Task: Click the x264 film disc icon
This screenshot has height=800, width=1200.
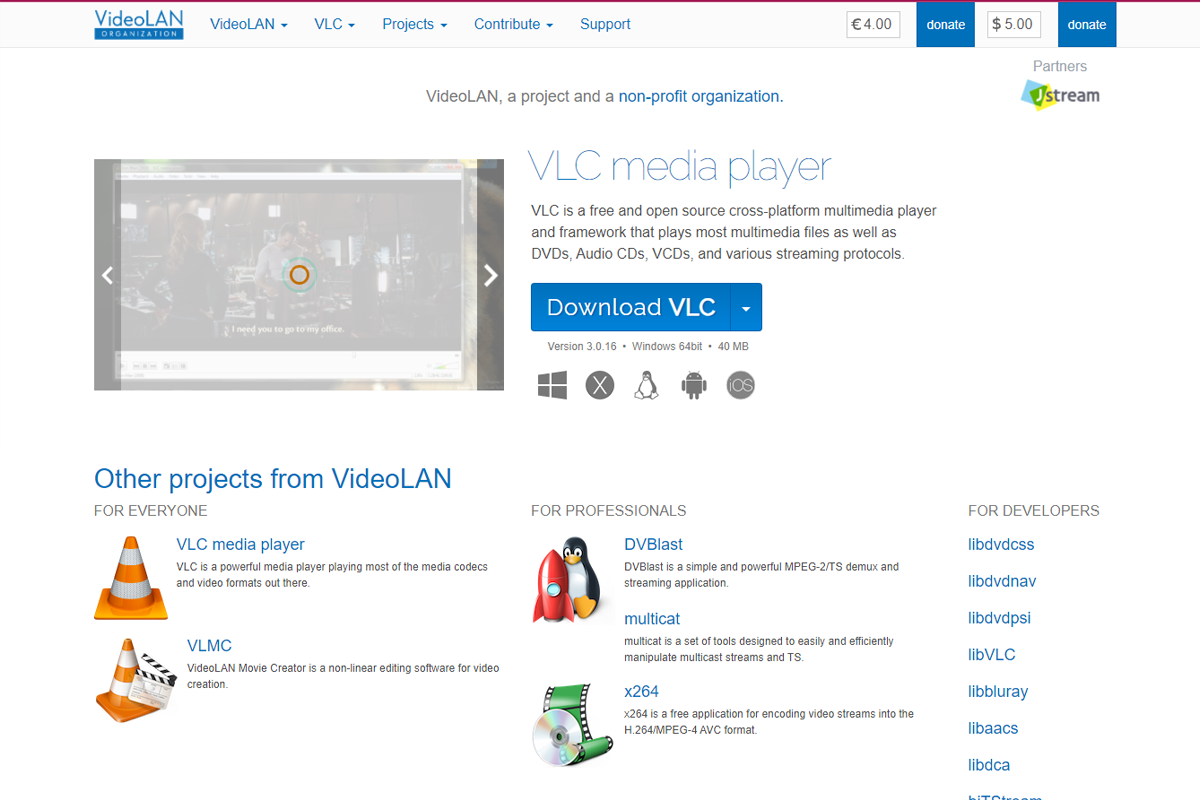Action: point(571,724)
